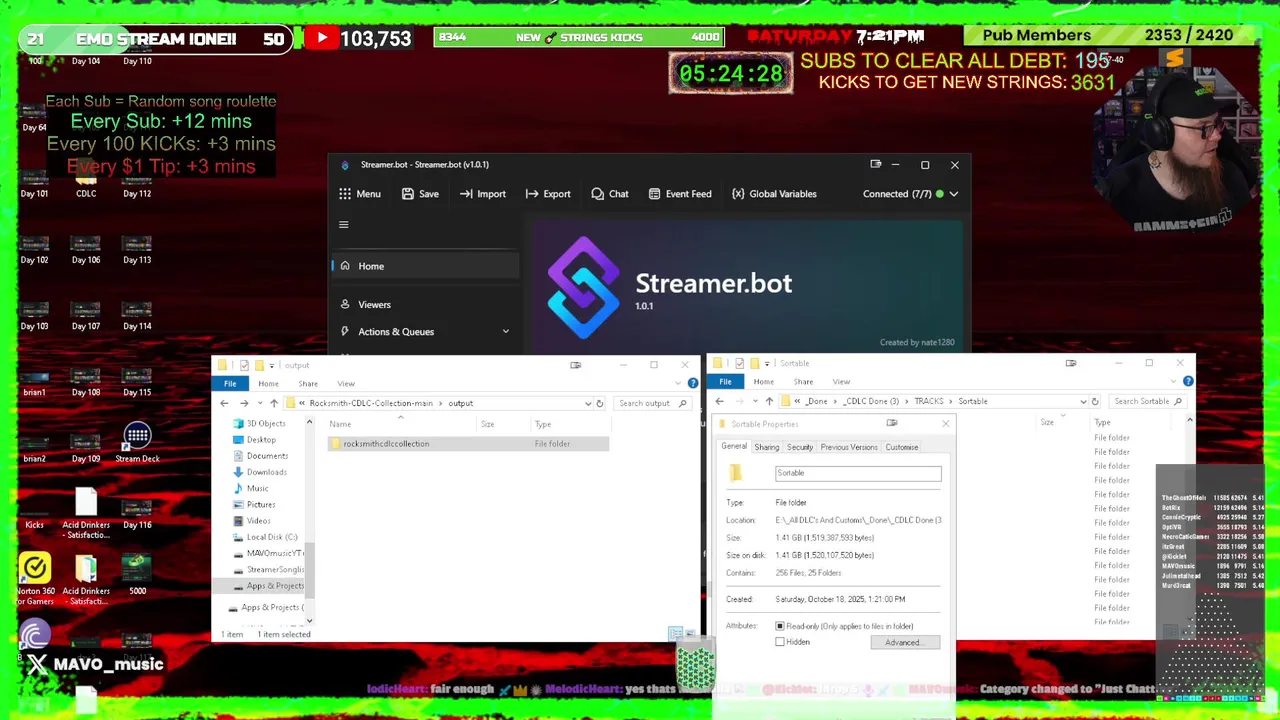Click Refresh icon in output Explorer window
The image size is (1280, 720).
pyautogui.click(x=600, y=403)
